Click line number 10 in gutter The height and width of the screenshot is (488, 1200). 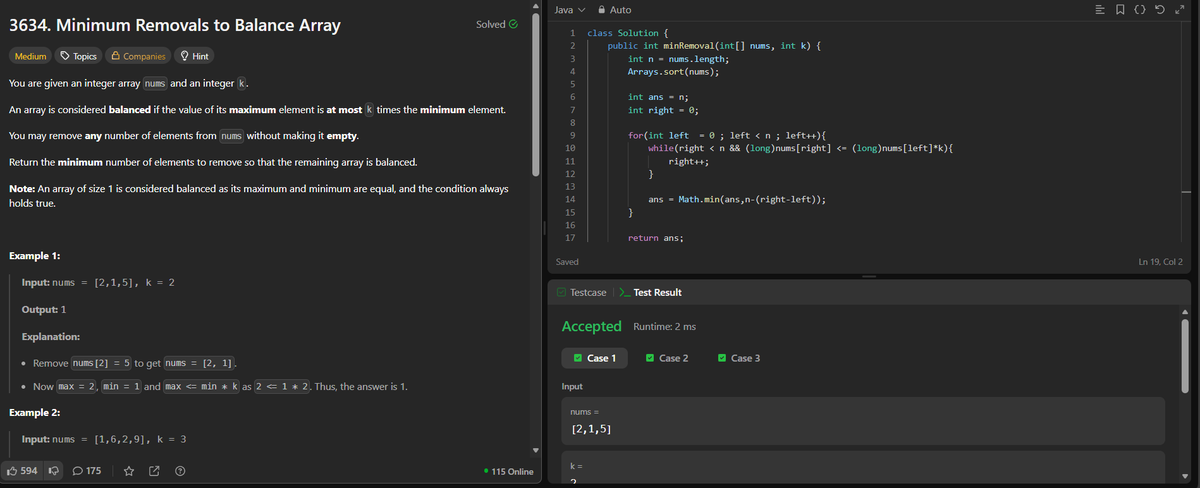(x=570, y=148)
